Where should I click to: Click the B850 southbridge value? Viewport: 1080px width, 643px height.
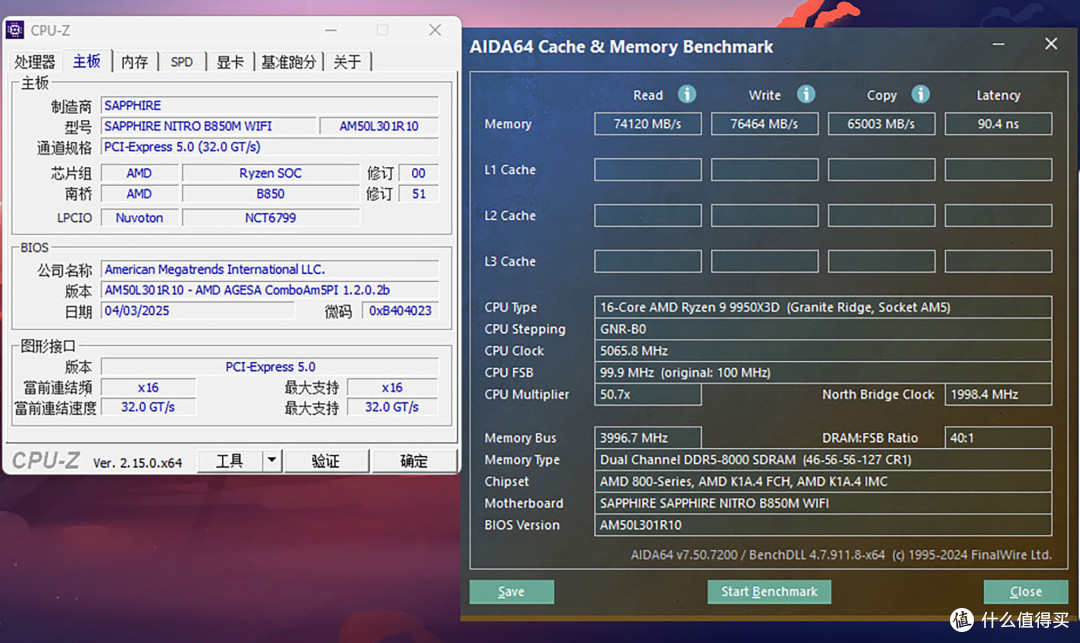[x=270, y=193]
